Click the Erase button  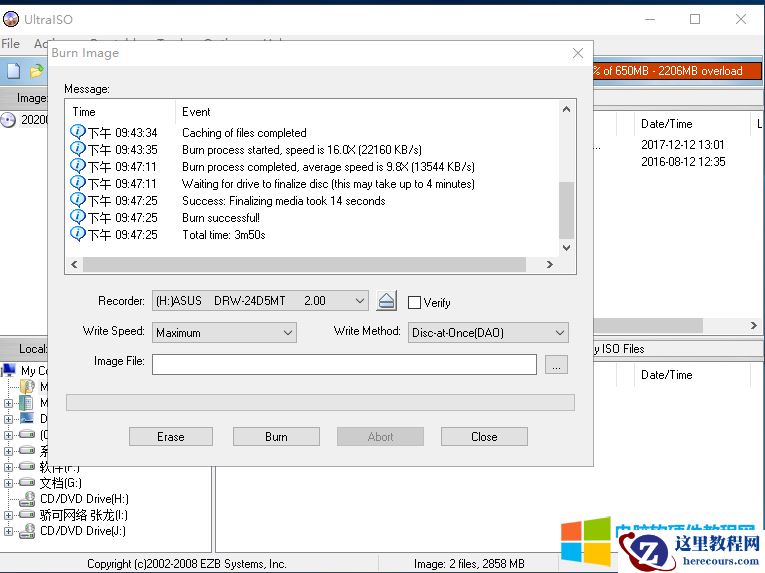click(171, 437)
